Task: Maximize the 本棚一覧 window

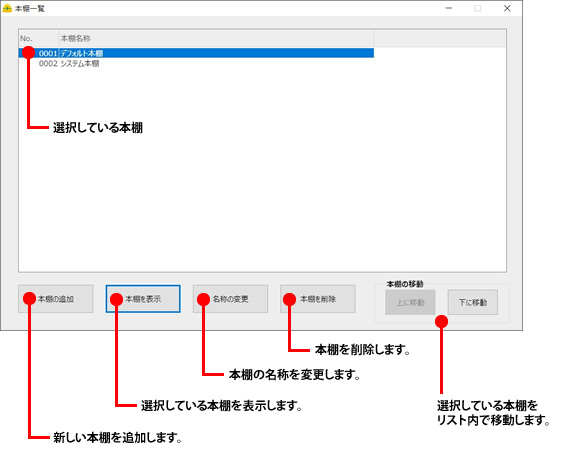Action: click(x=478, y=8)
